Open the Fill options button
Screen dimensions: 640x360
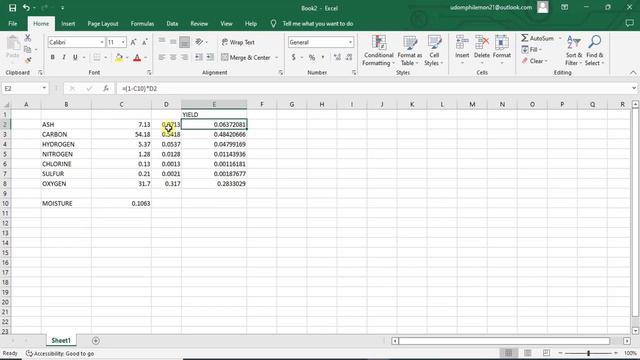[531, 49]
